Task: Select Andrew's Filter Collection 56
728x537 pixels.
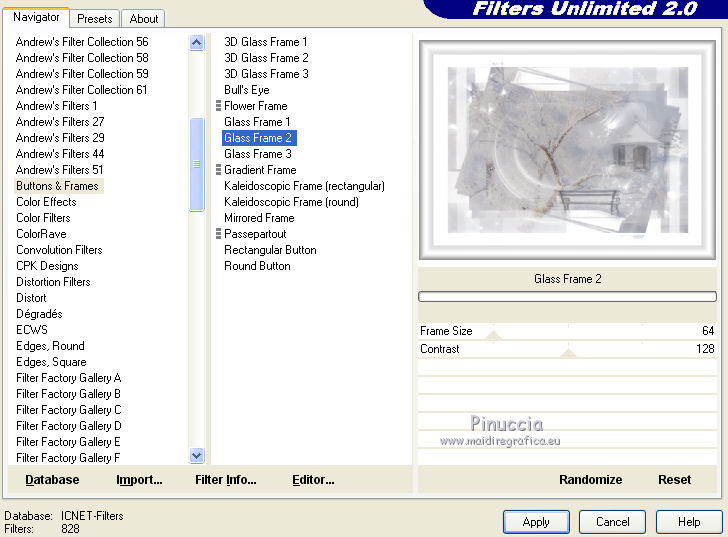Action: 82,42
